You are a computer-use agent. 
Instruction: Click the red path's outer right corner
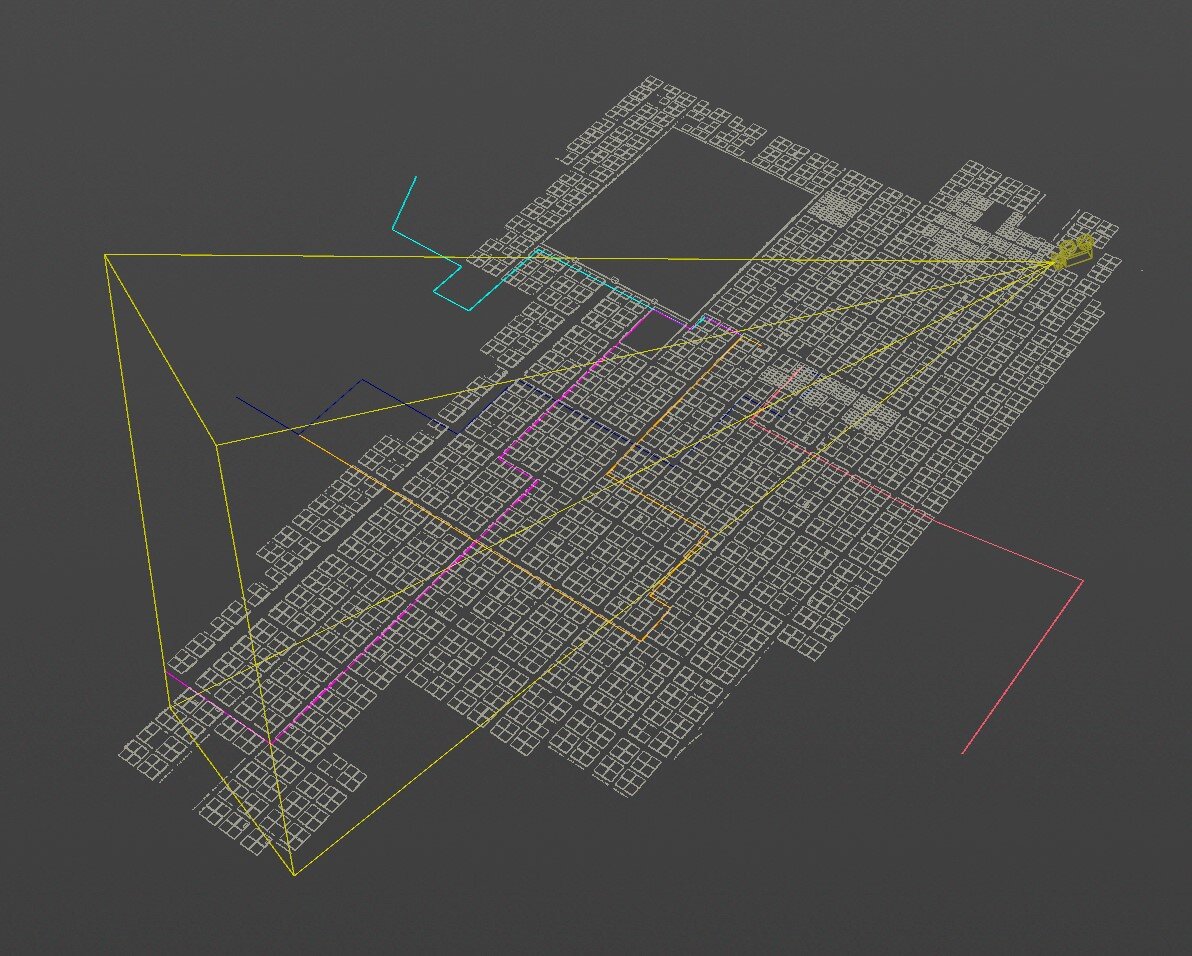click(x=1083, y=580)
